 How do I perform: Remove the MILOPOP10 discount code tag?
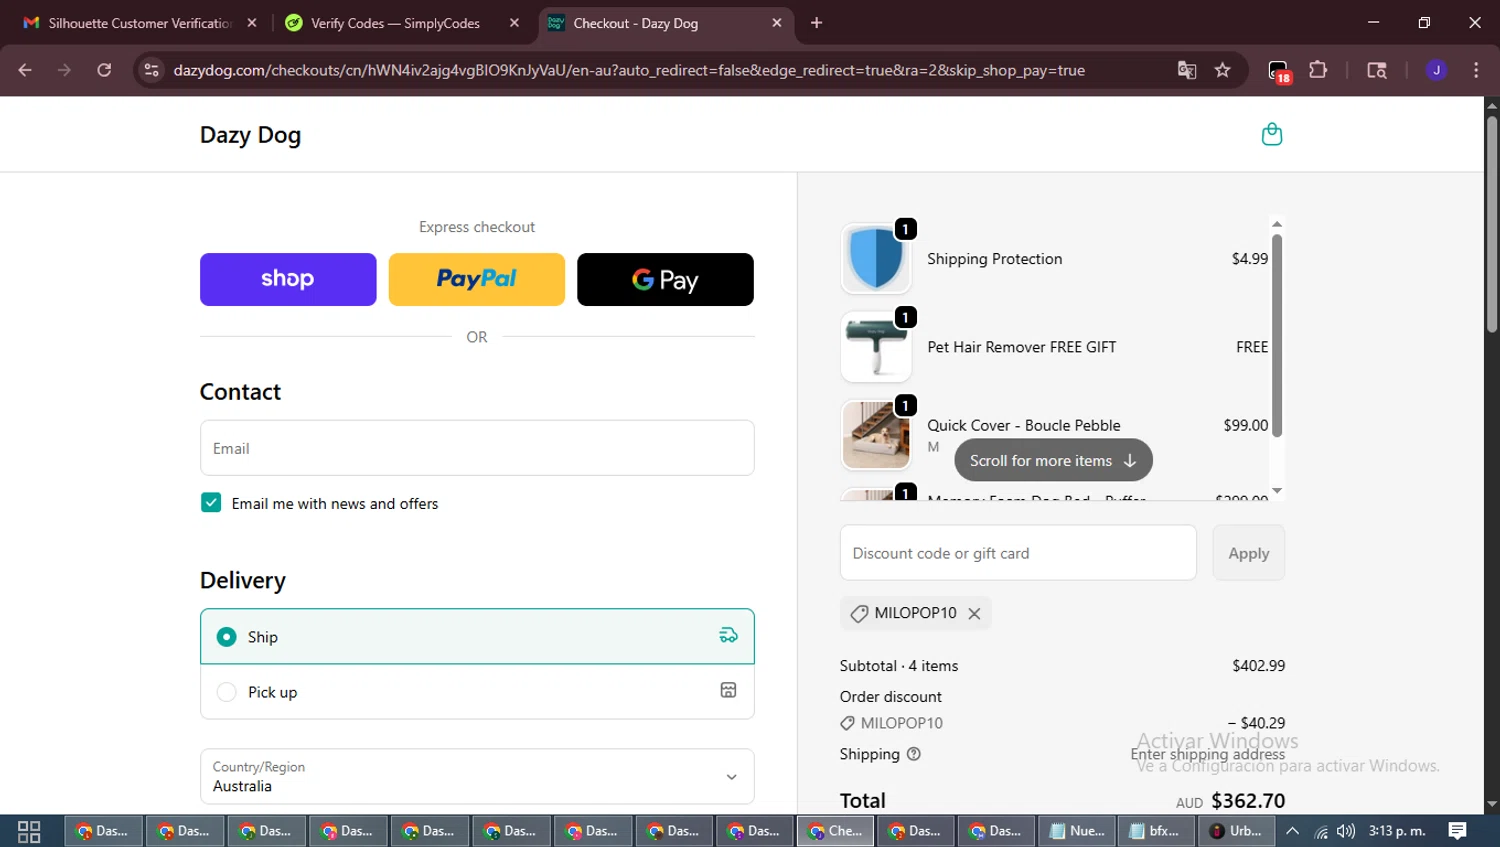(974, 614)
